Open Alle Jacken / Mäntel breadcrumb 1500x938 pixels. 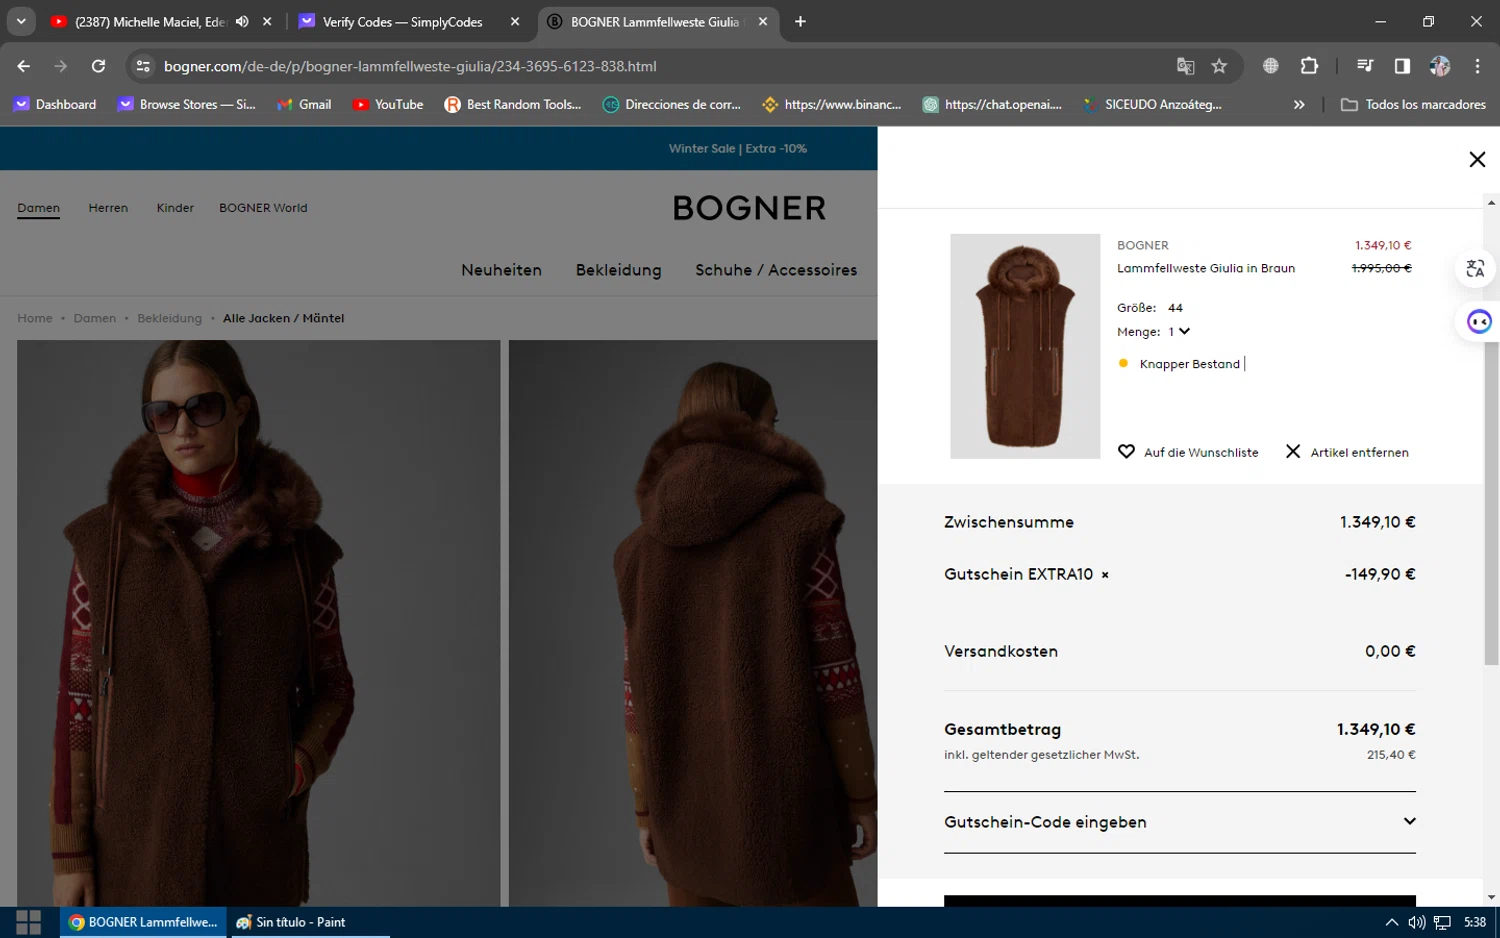click(283, 318)
